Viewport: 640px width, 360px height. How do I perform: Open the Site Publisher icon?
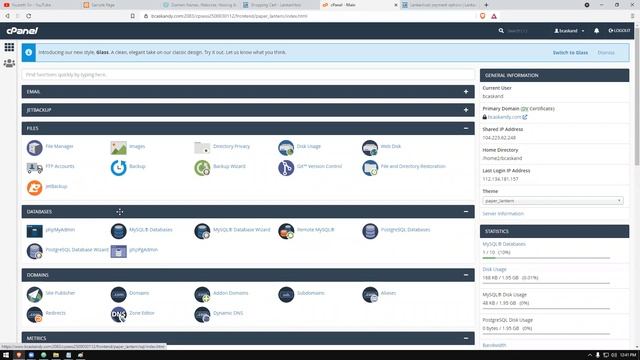point(35,294)
